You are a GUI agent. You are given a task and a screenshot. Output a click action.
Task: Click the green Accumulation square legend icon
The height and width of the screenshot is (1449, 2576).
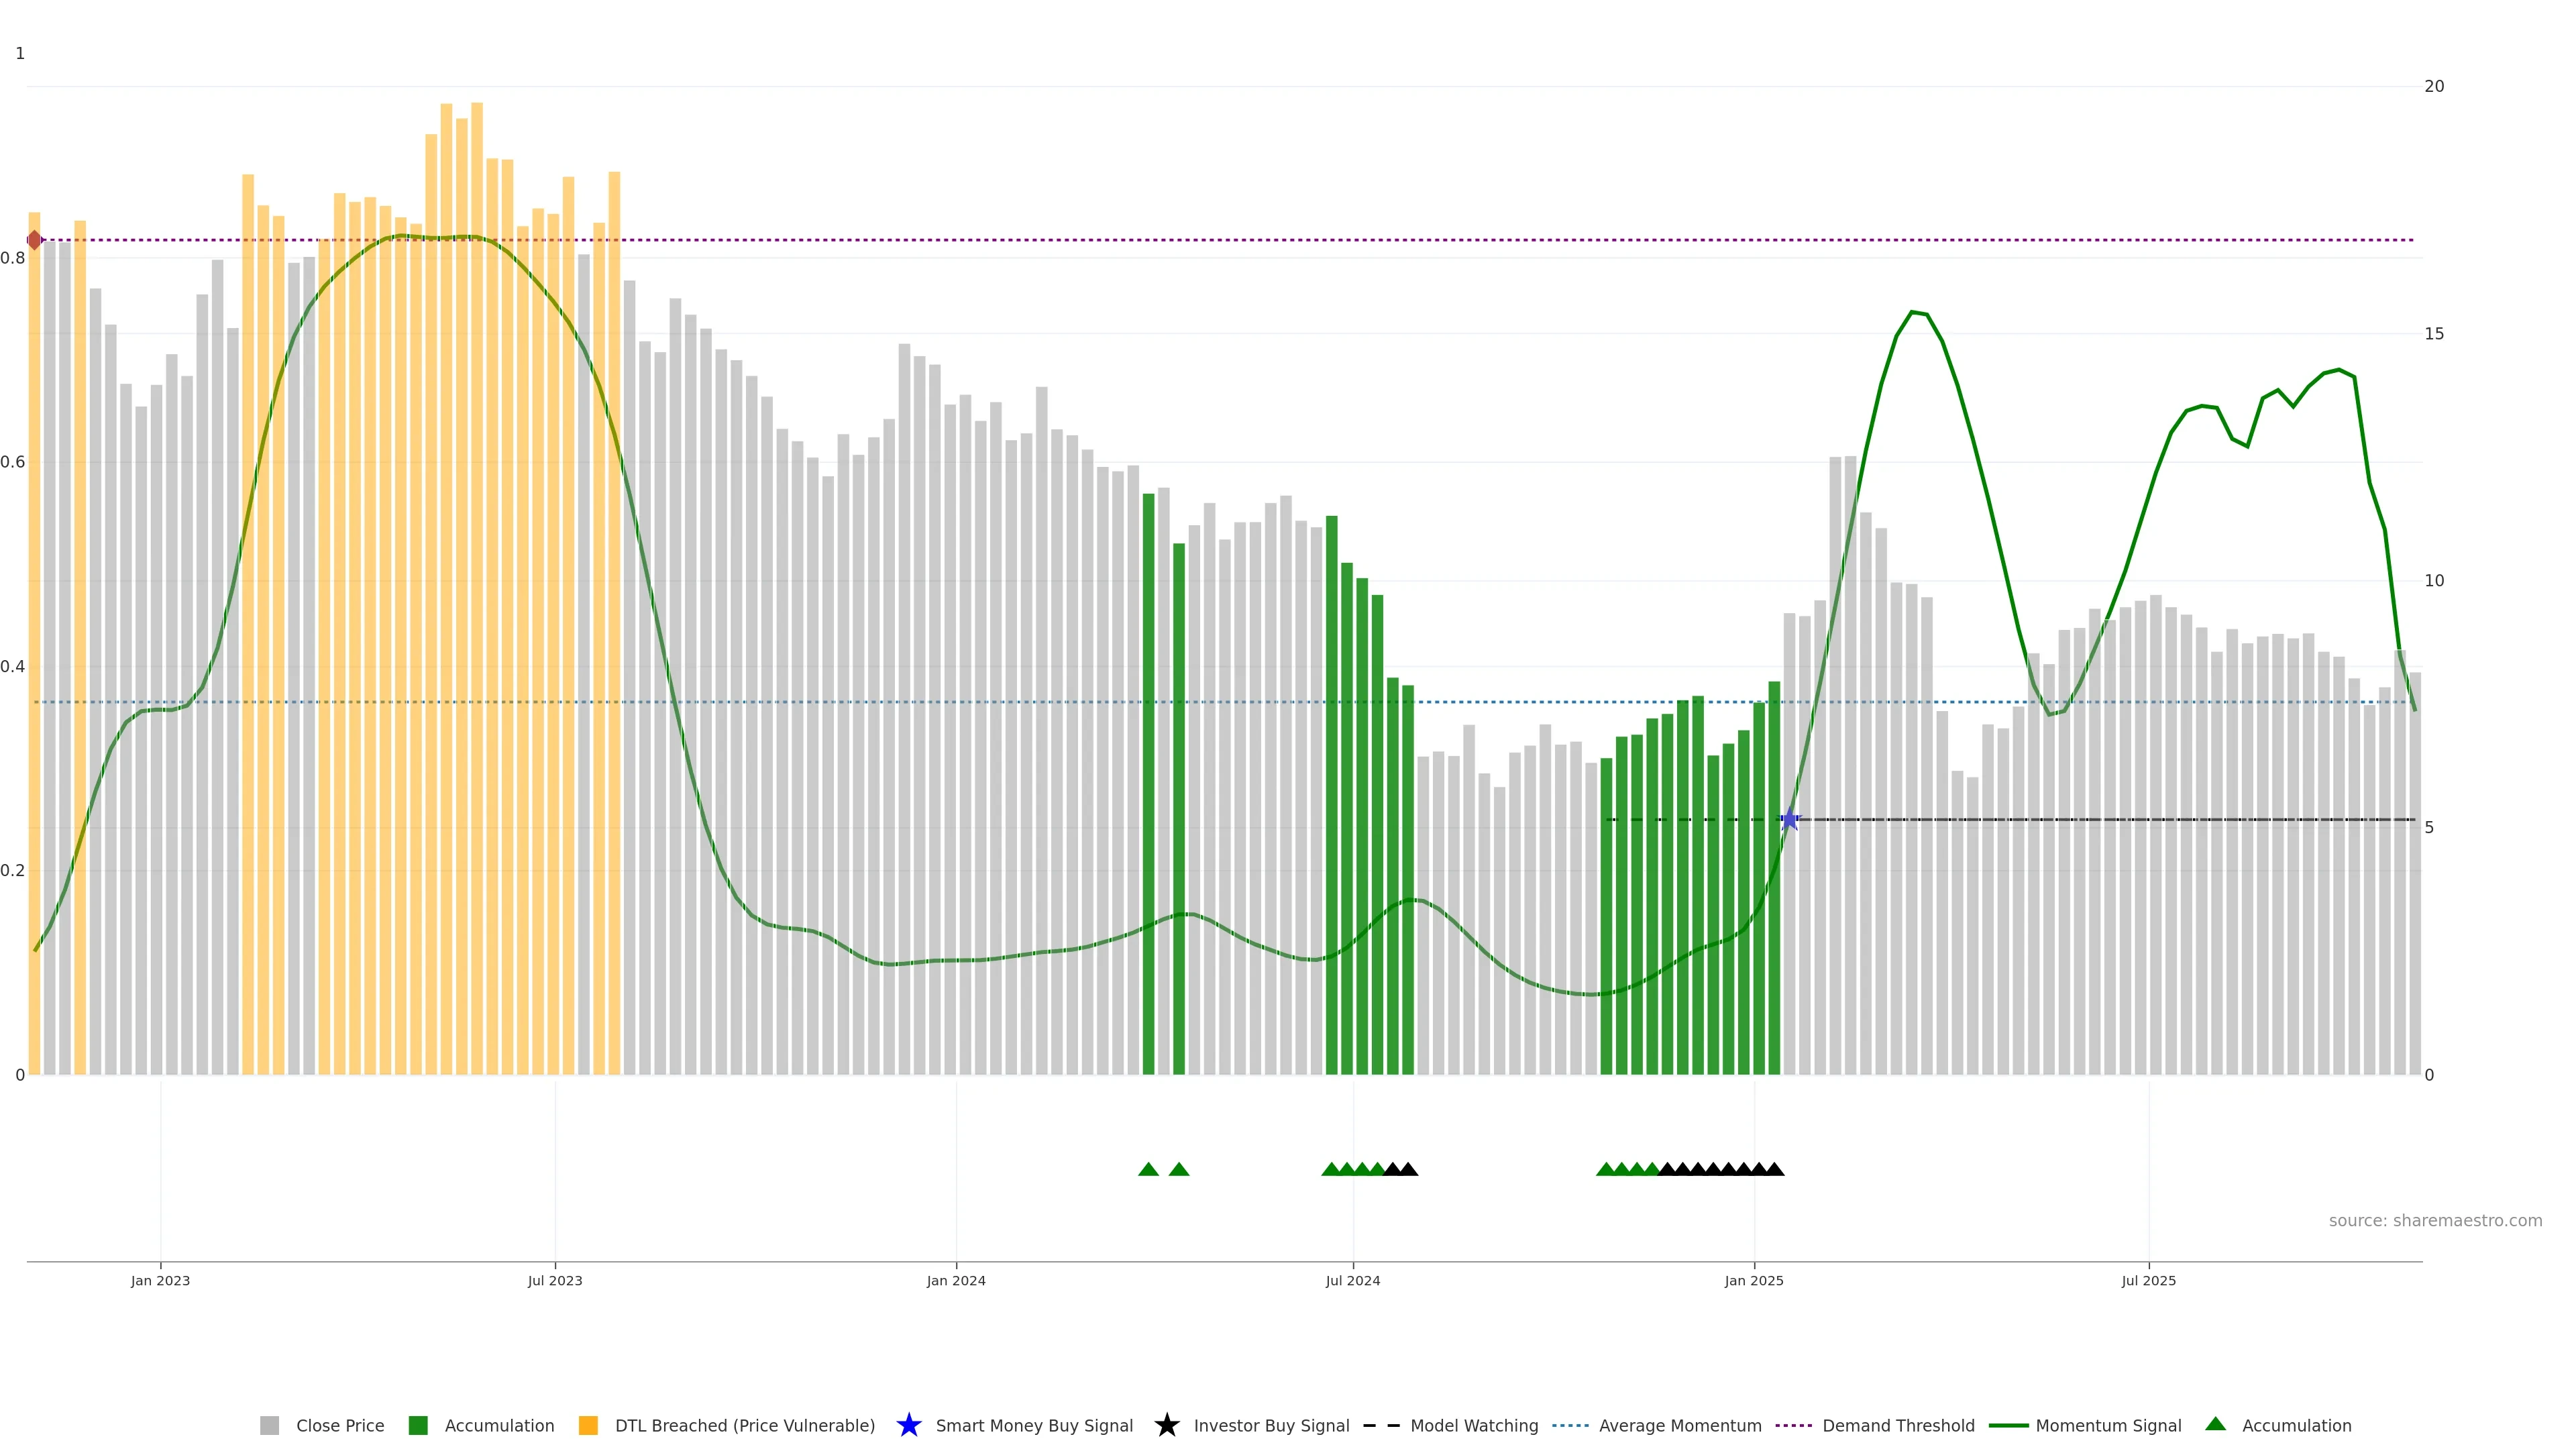click(x=418, y=1425)
